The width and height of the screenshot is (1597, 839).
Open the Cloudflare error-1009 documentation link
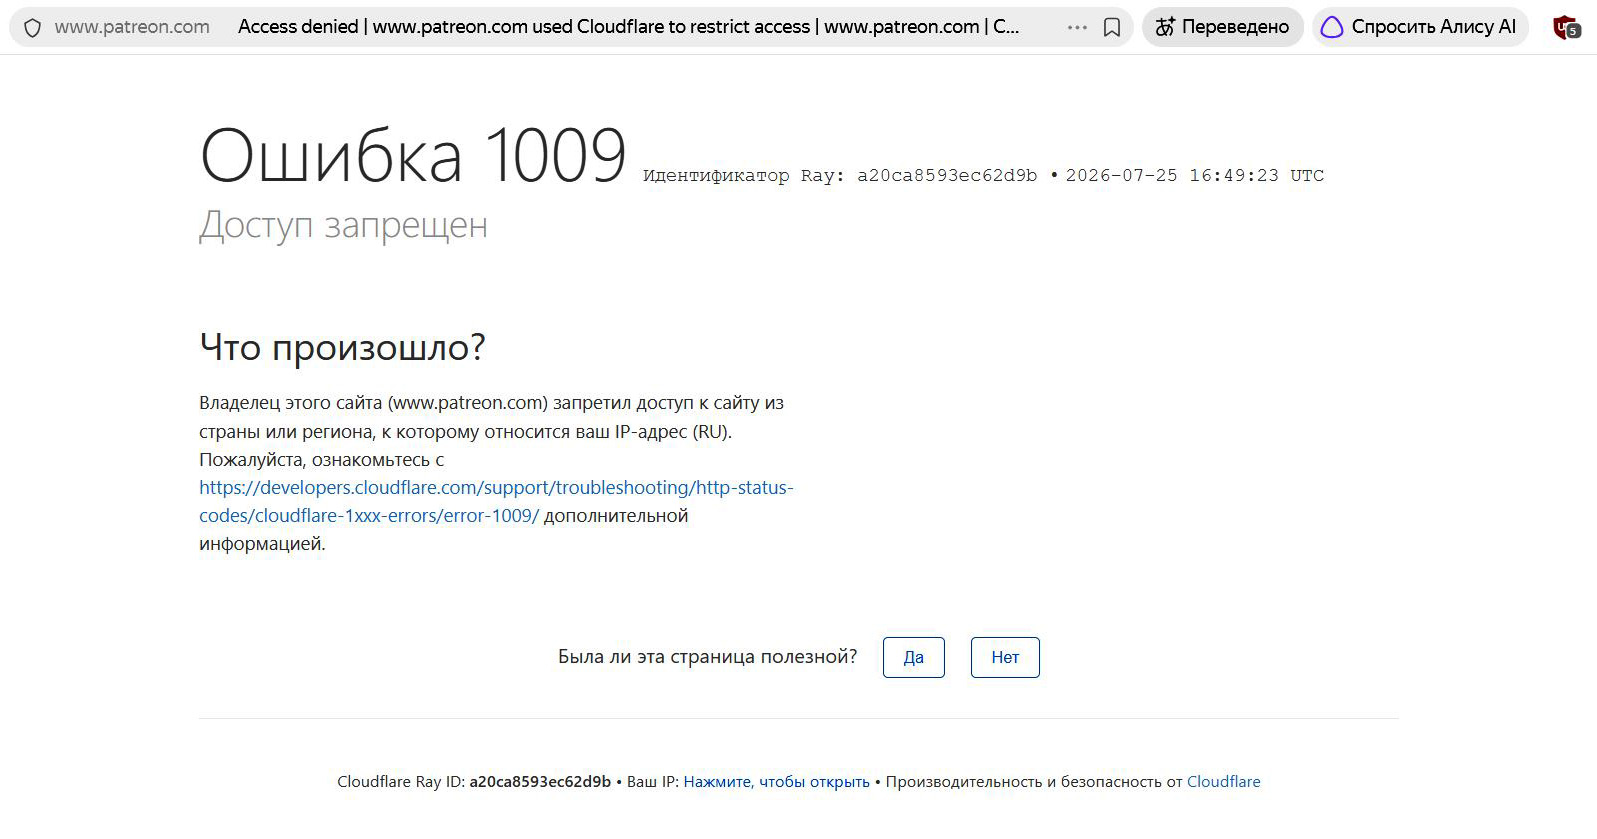[x=496, y=502]
